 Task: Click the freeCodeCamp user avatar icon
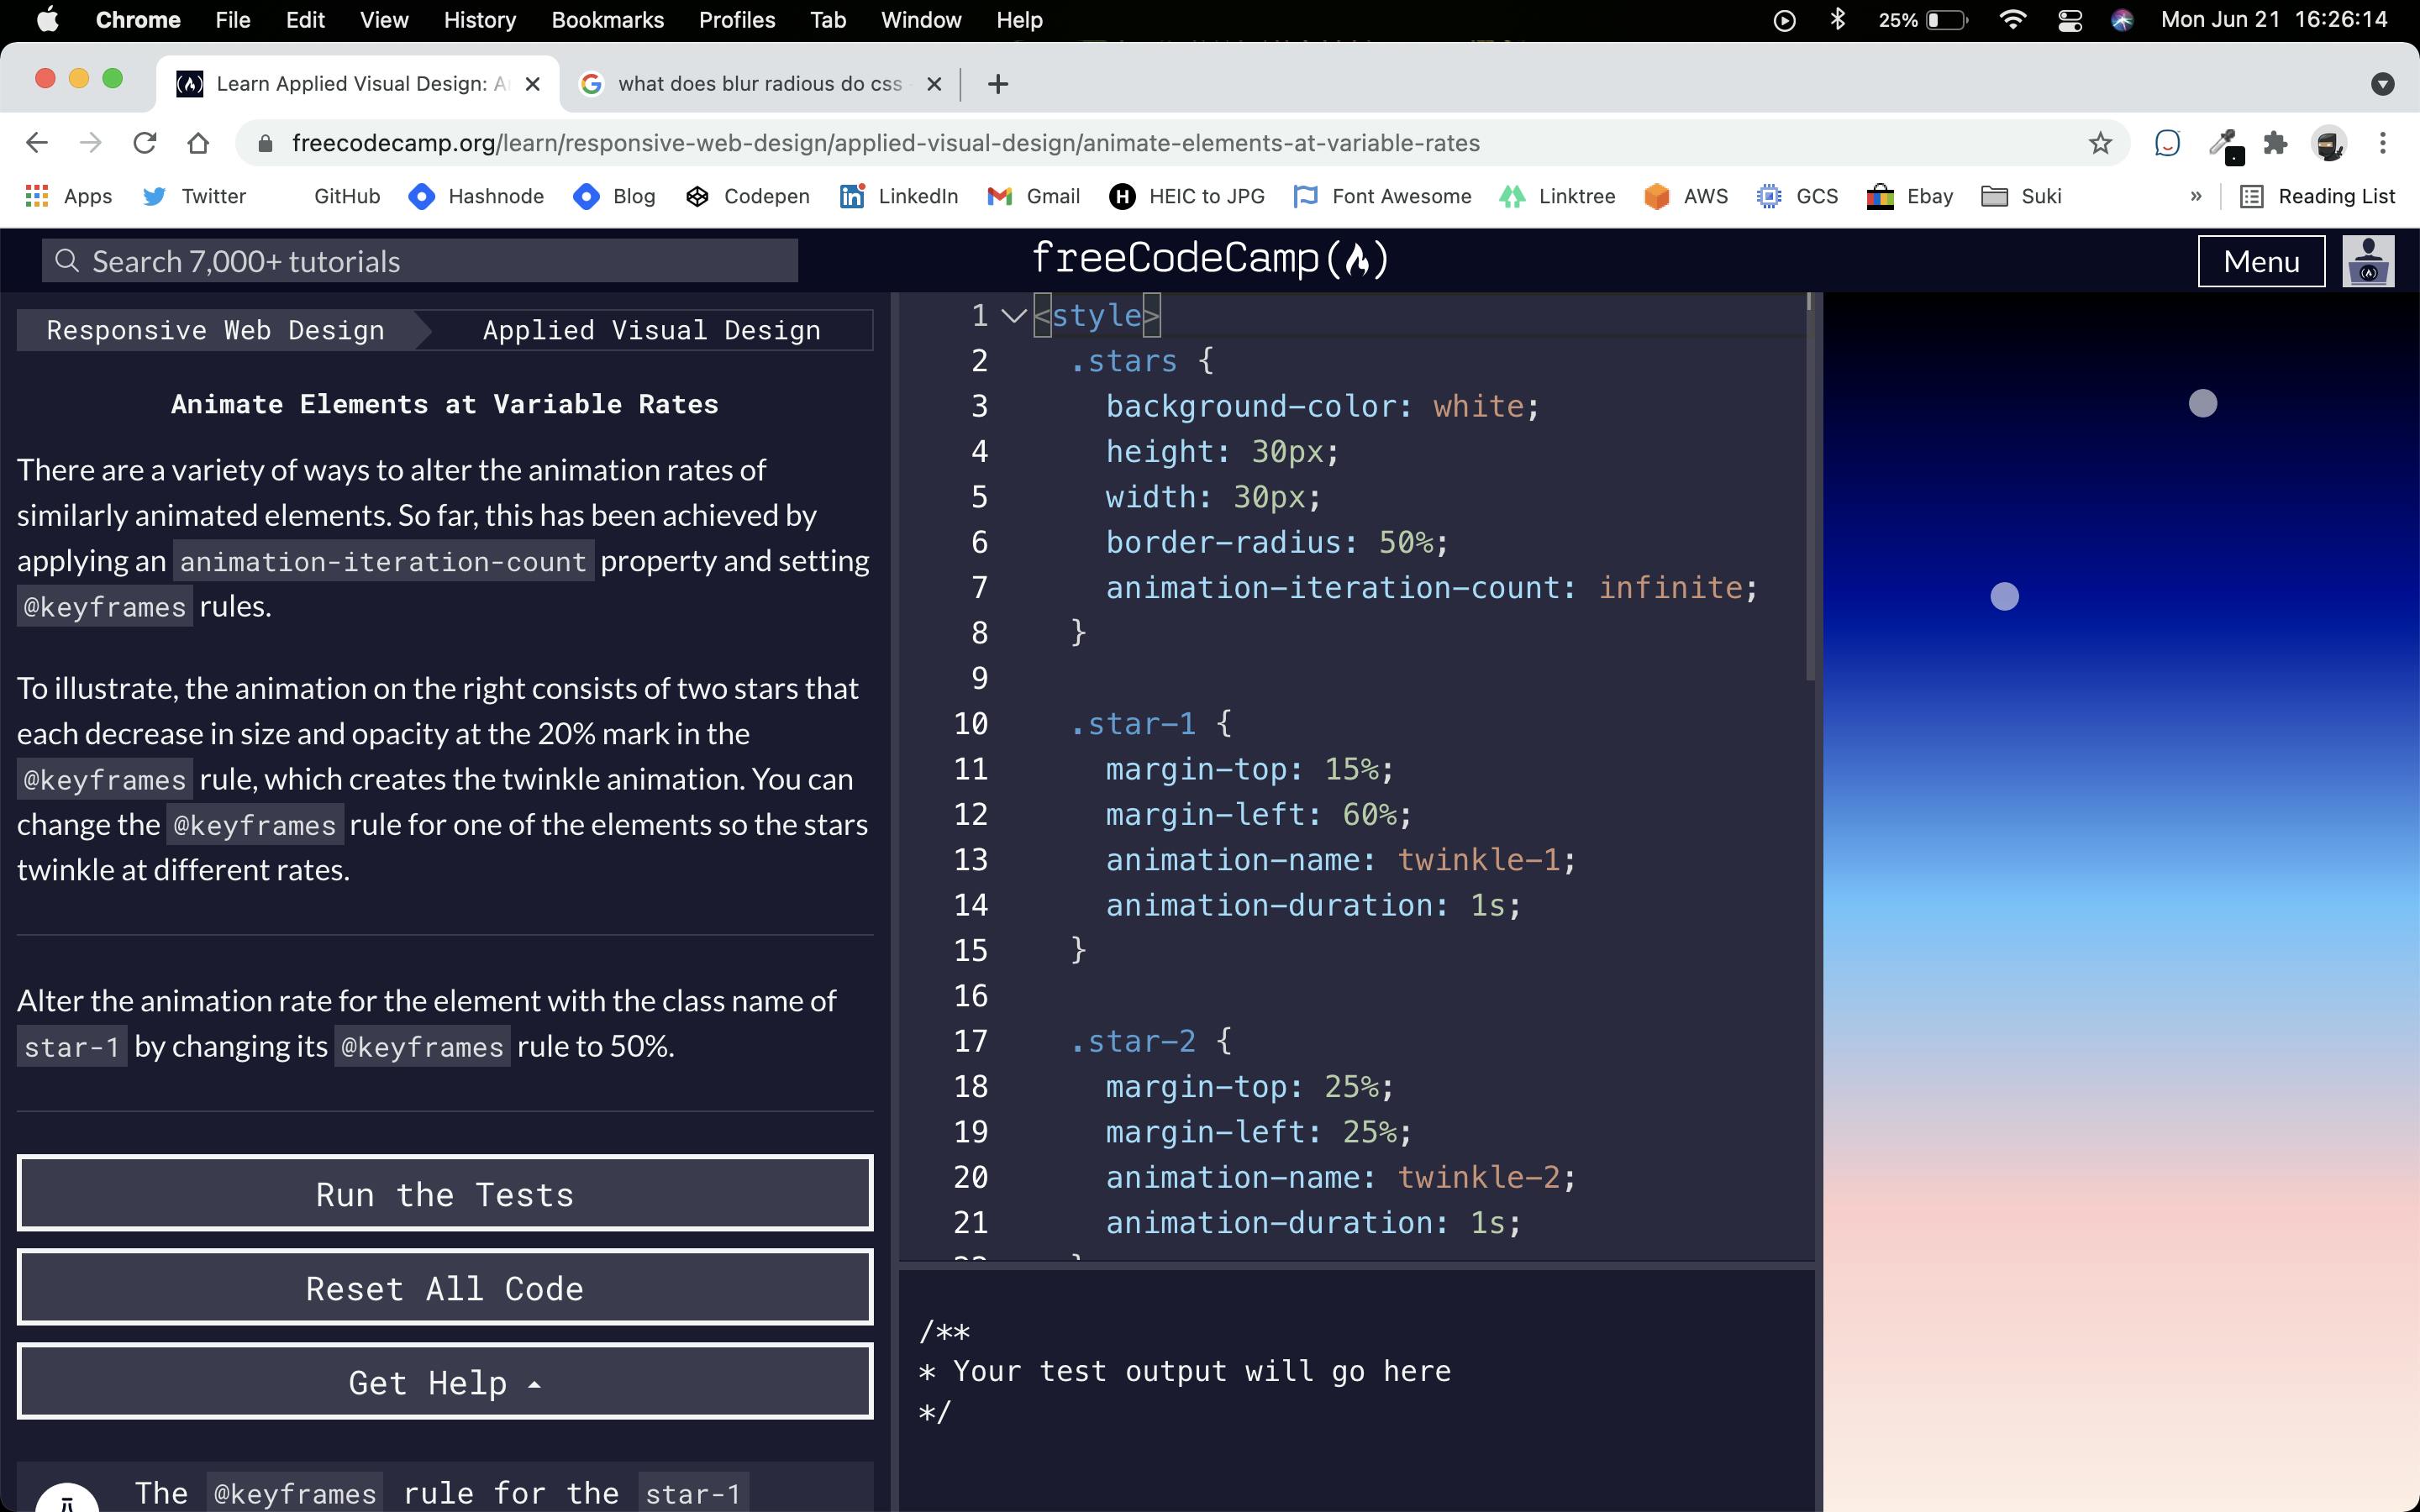pyautogui.click(x=2368, y=261)
